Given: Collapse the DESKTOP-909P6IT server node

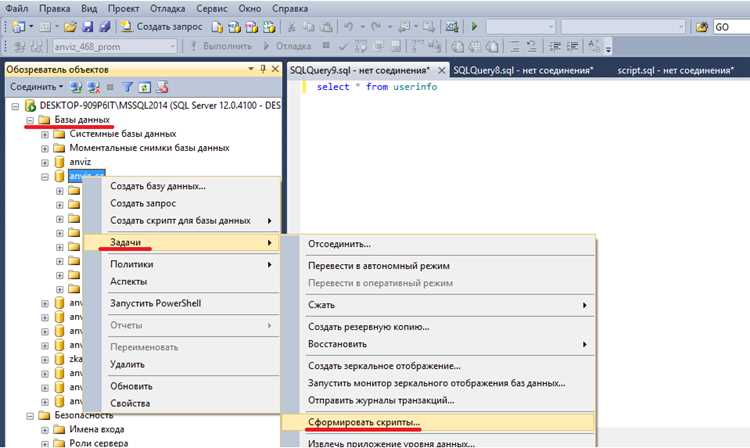Looking at the screenshot, I should coord(15,106).
